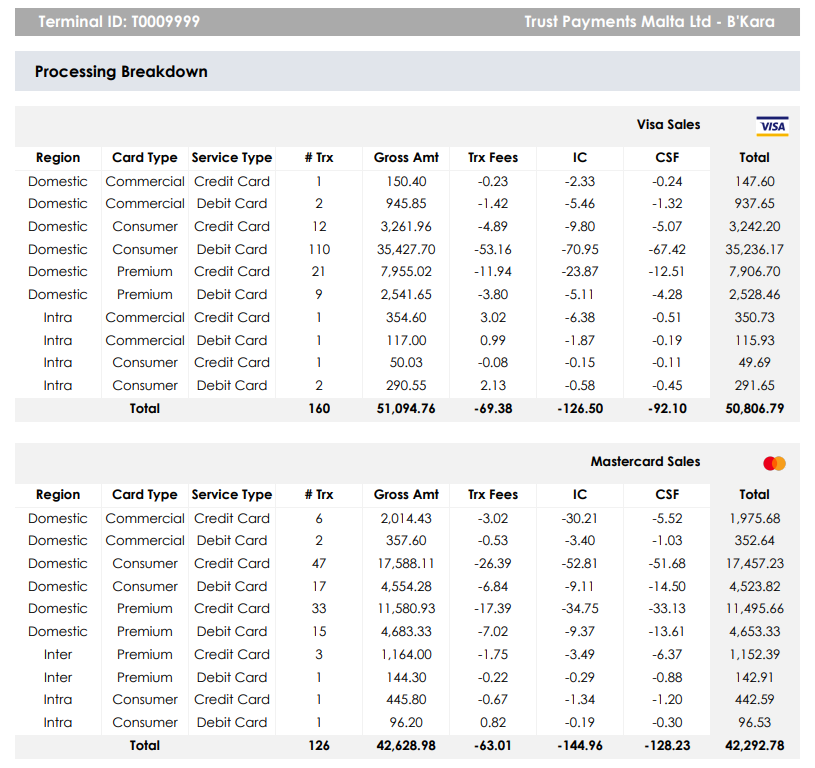Click the Mastercard logo icon
Image resolution: width=815 pixels, height=768 pixels.
coord(774,463)
